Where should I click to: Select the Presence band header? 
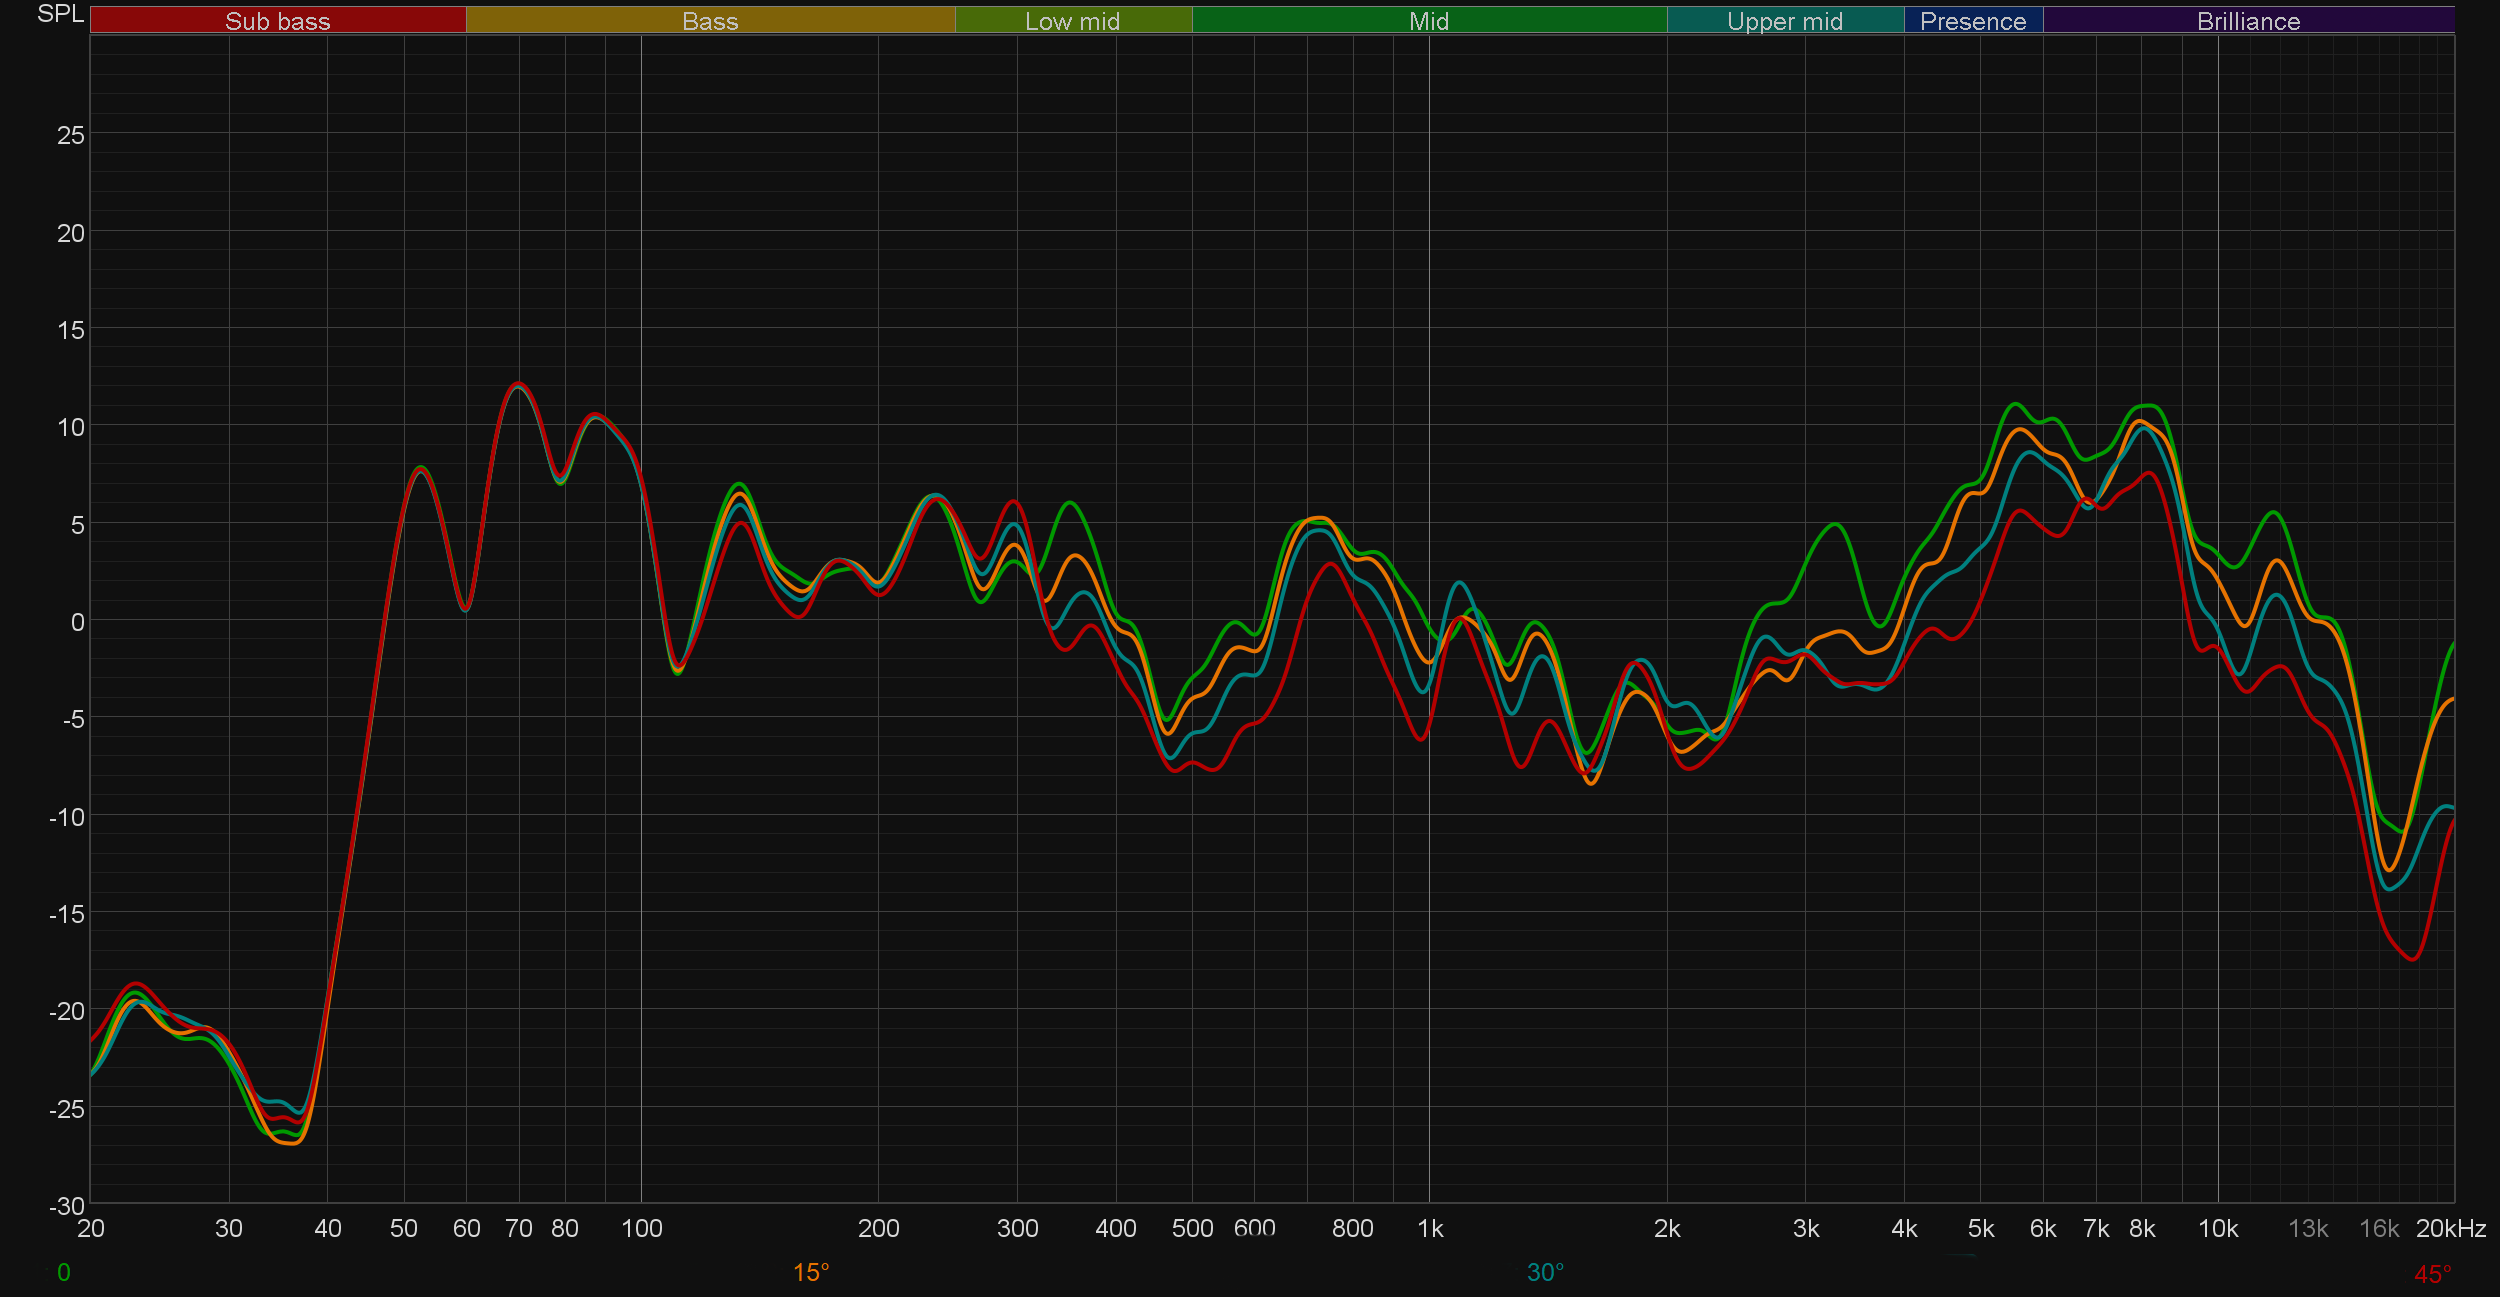point(1973,21)
